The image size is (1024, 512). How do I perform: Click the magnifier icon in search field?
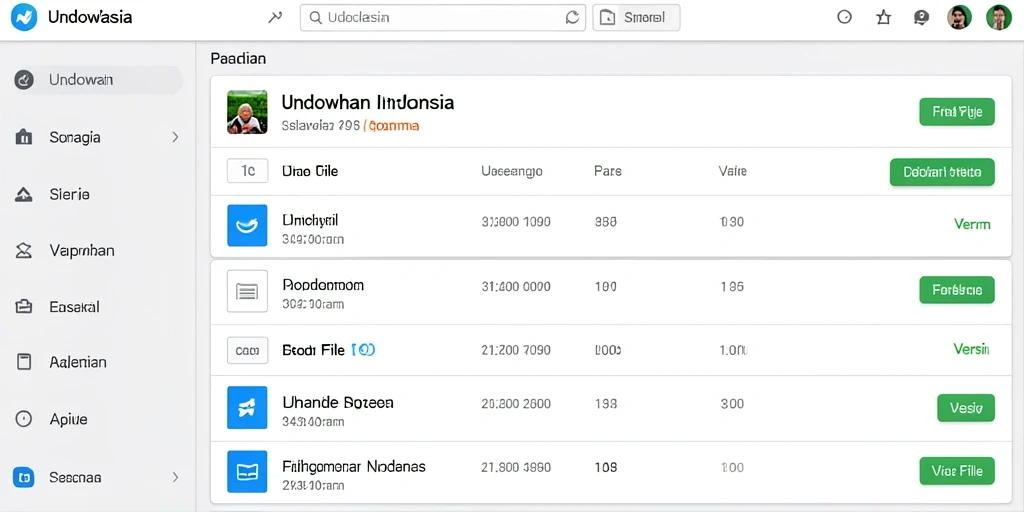click(x=315, y=18)
